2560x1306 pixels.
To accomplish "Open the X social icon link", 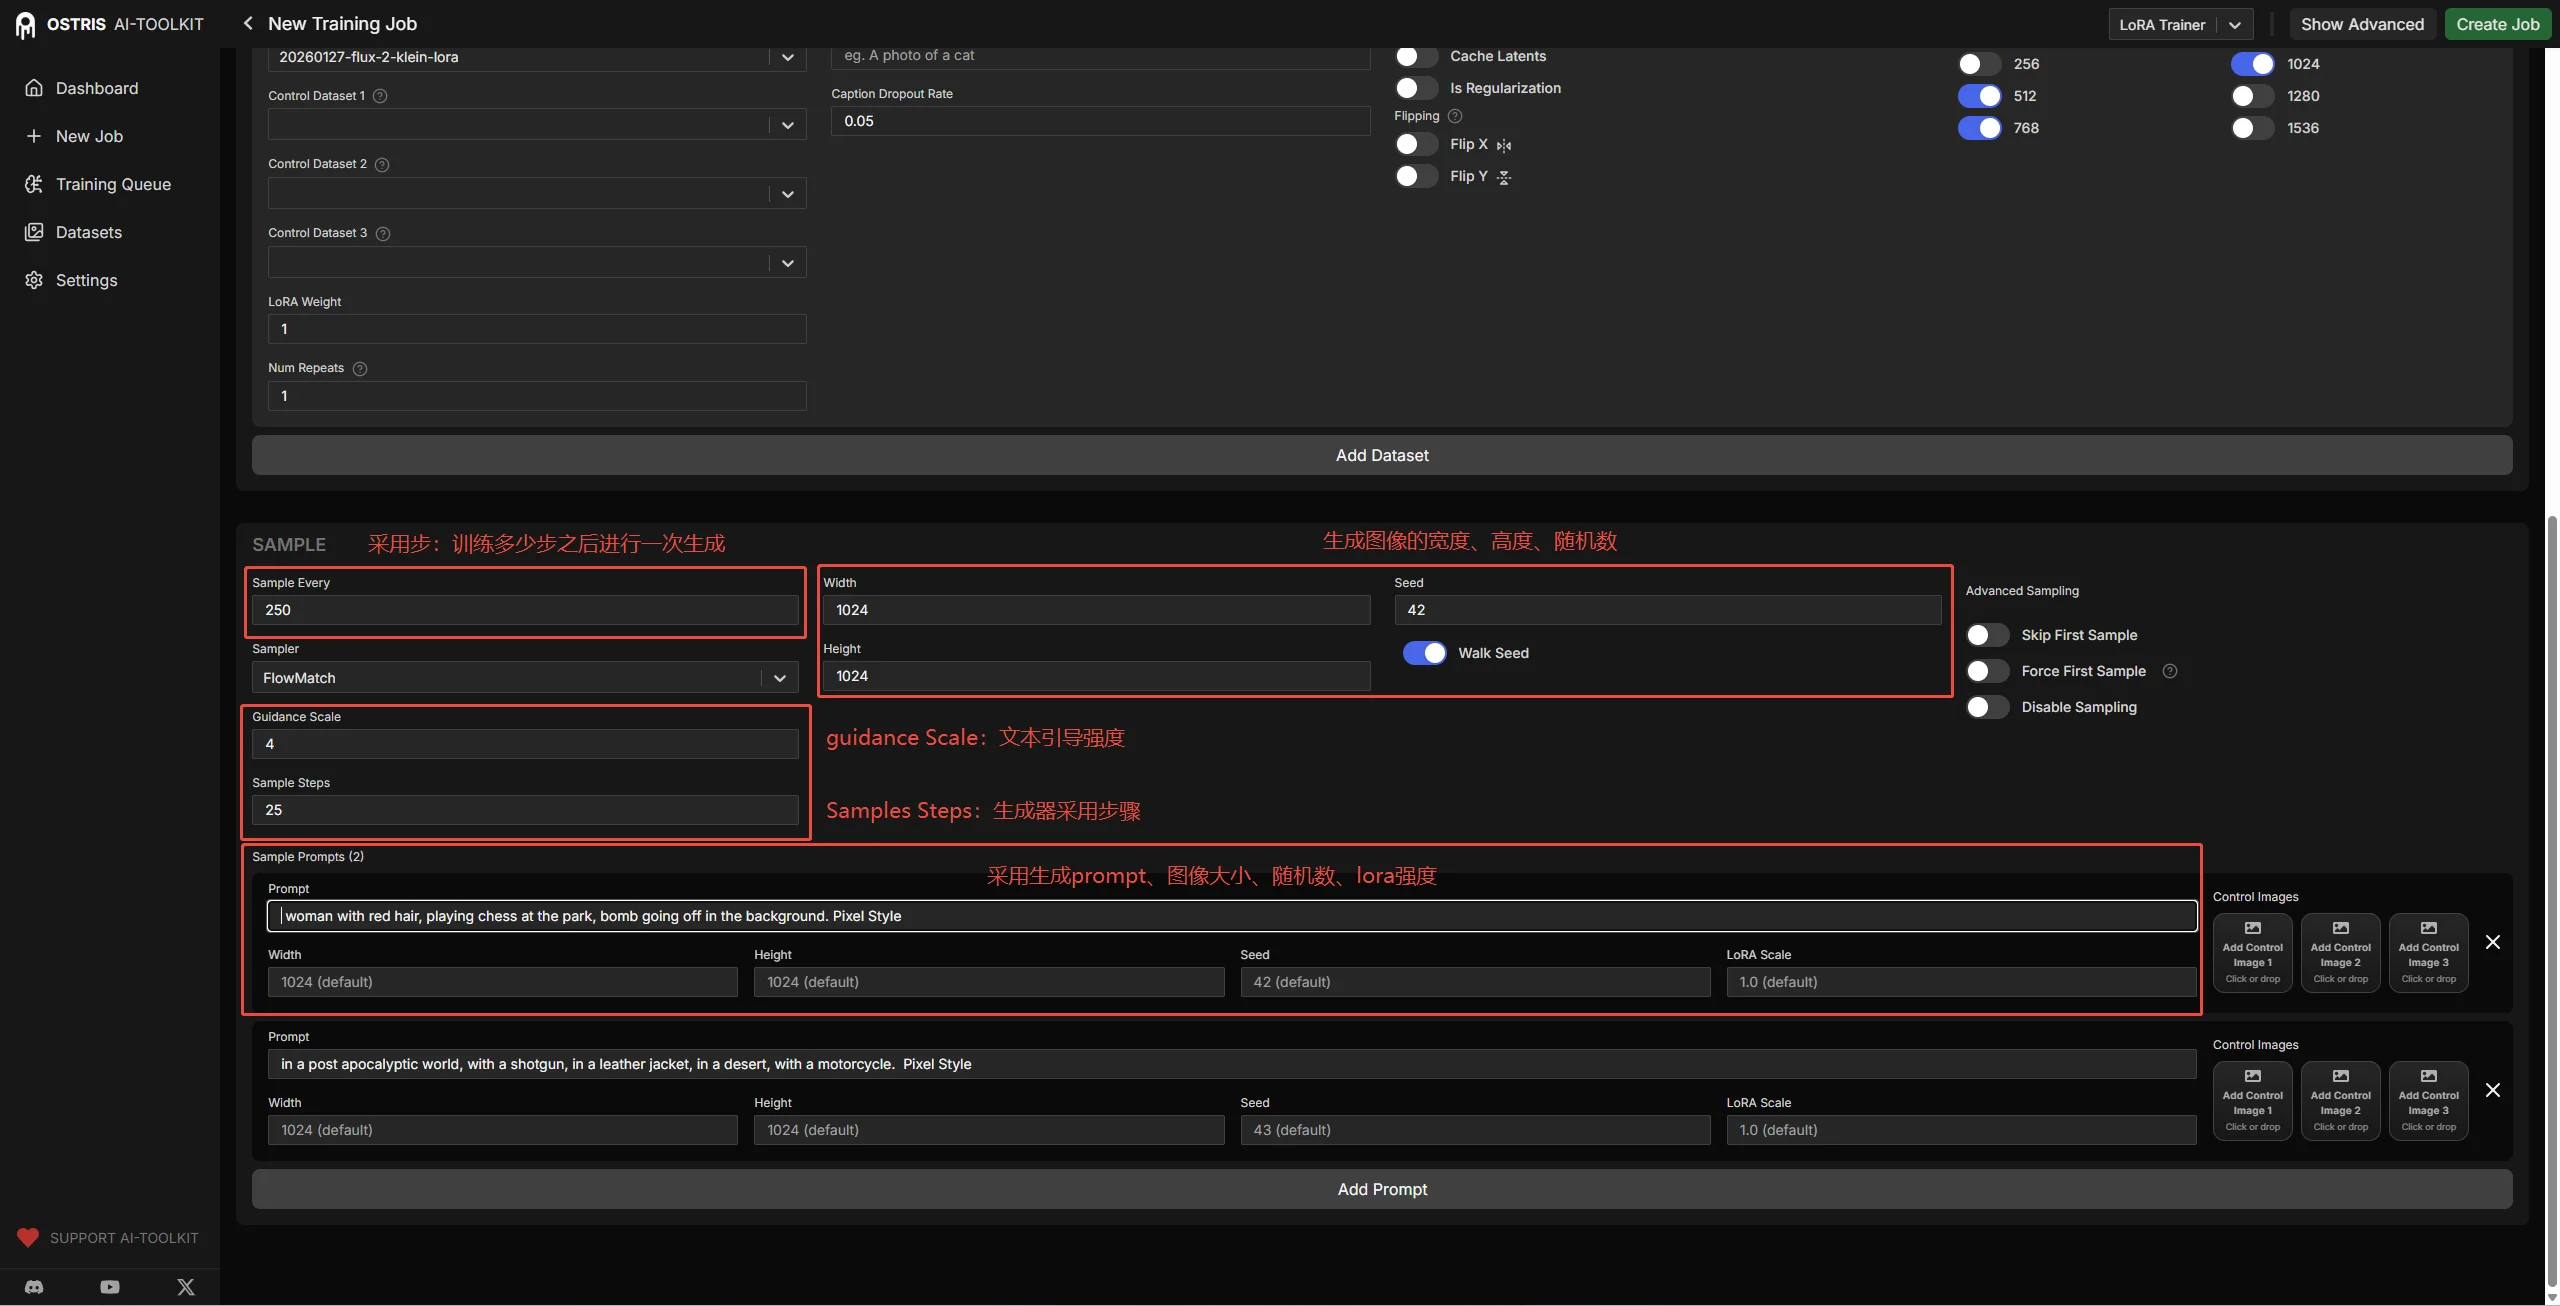I will [x=186, y=1287].
